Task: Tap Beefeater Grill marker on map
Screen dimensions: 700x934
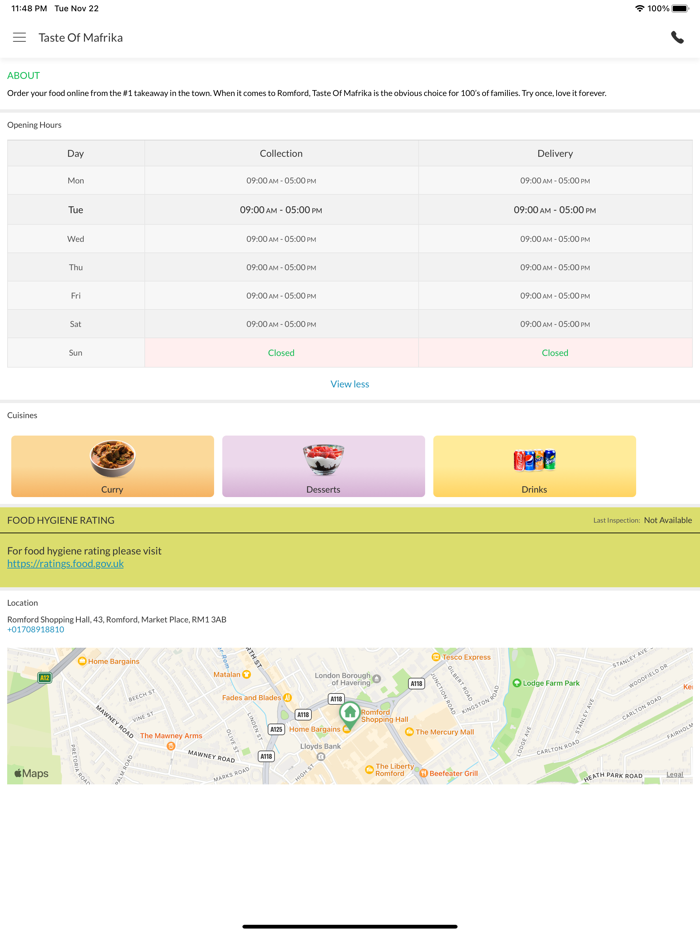Action: (x=424, y=773)
